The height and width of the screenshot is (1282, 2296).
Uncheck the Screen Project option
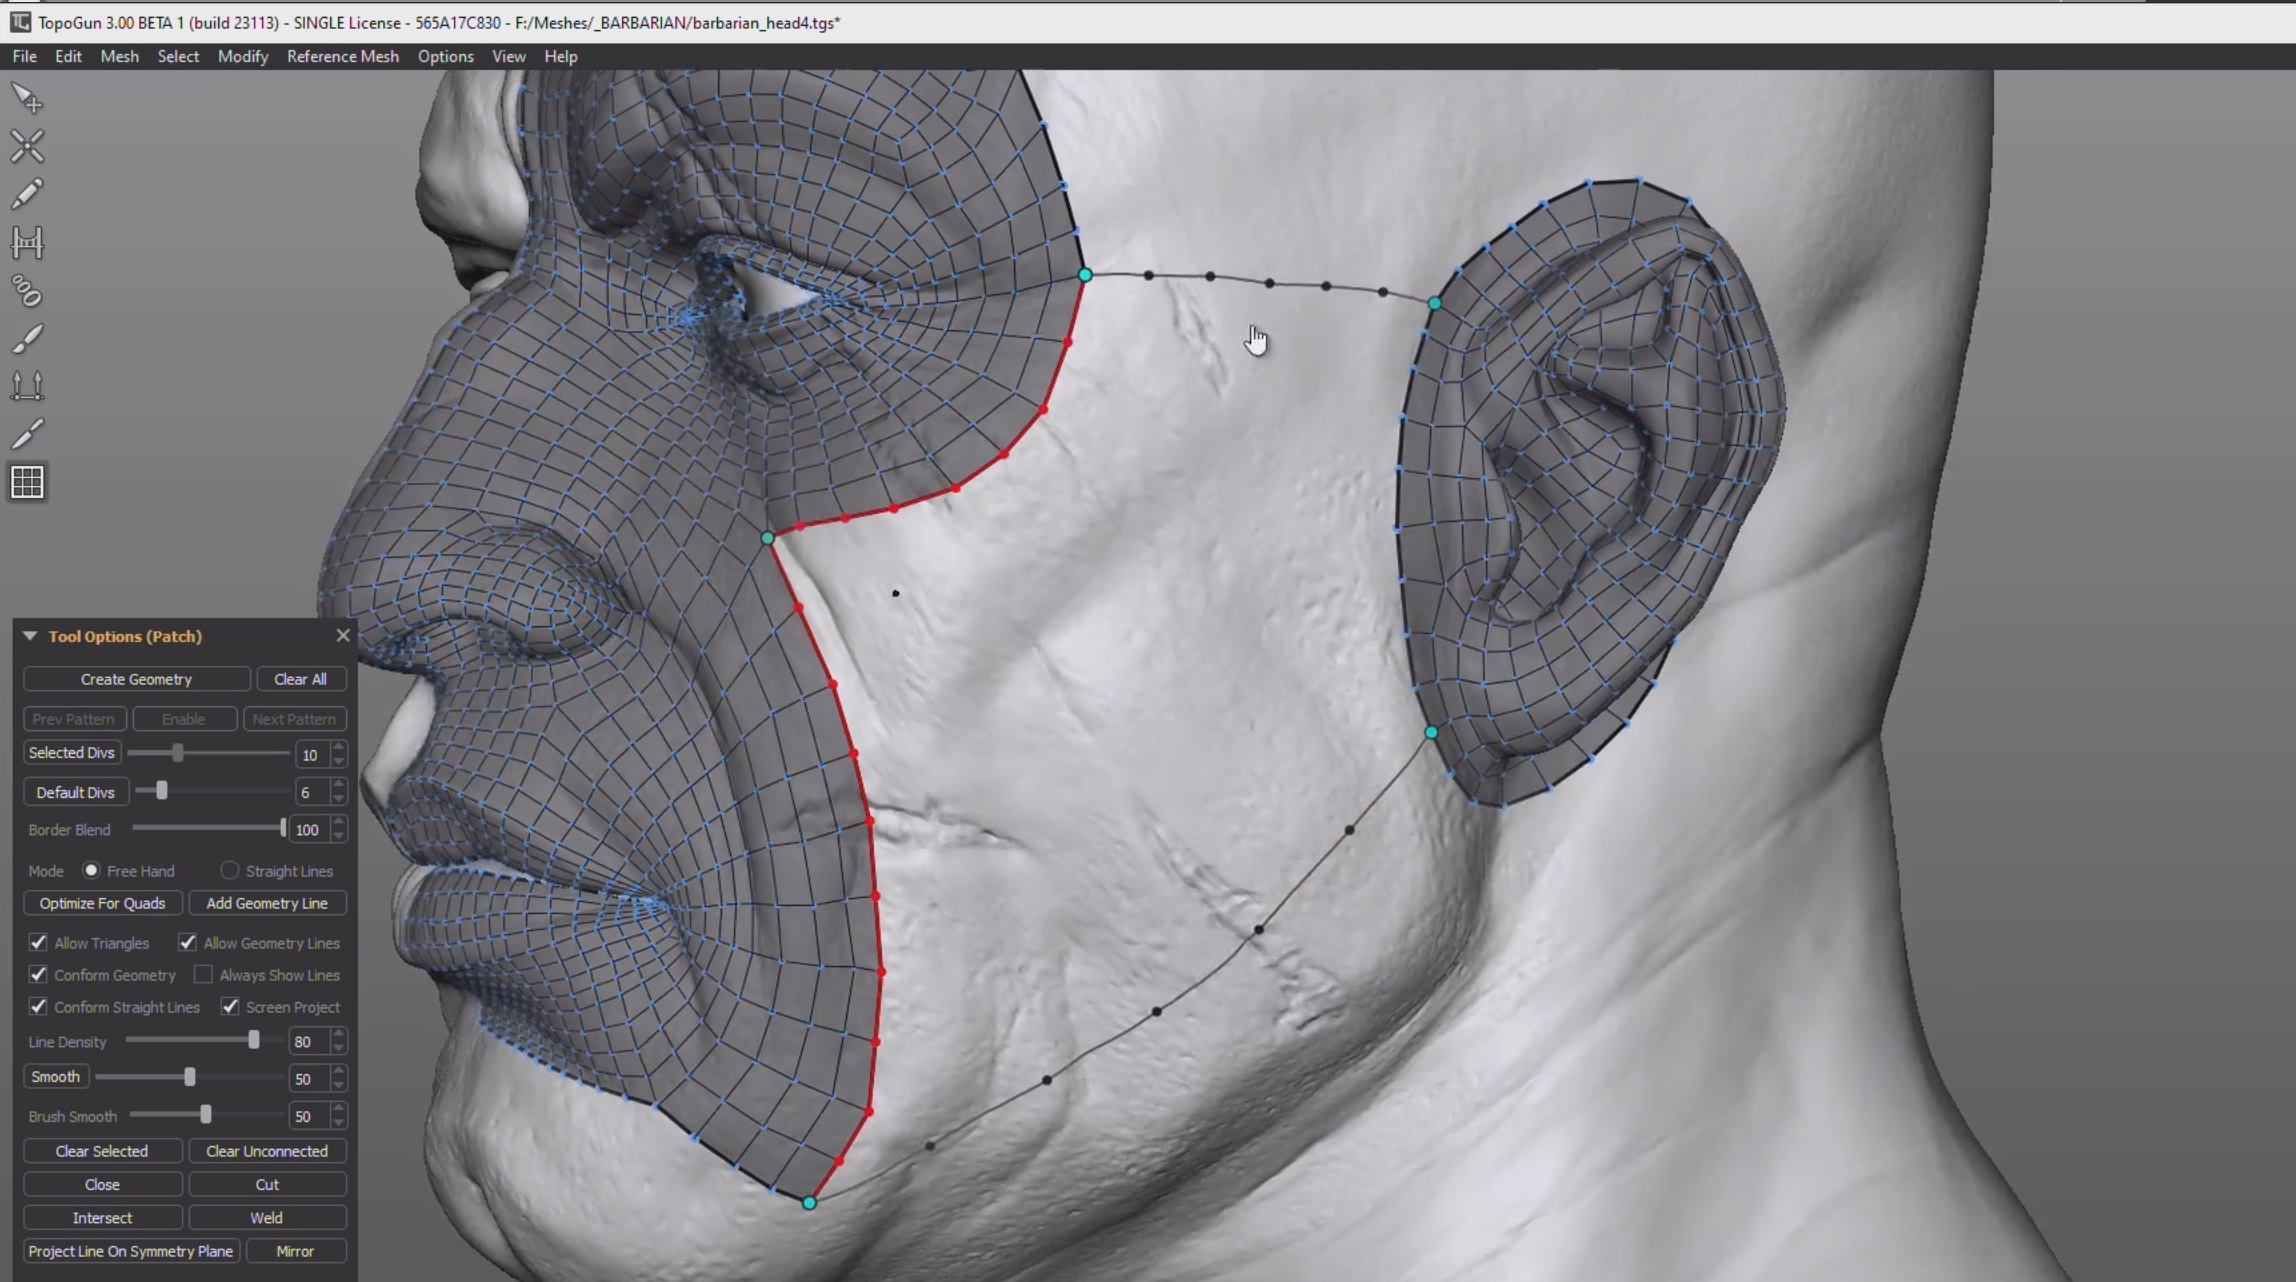coord(230,1006)
